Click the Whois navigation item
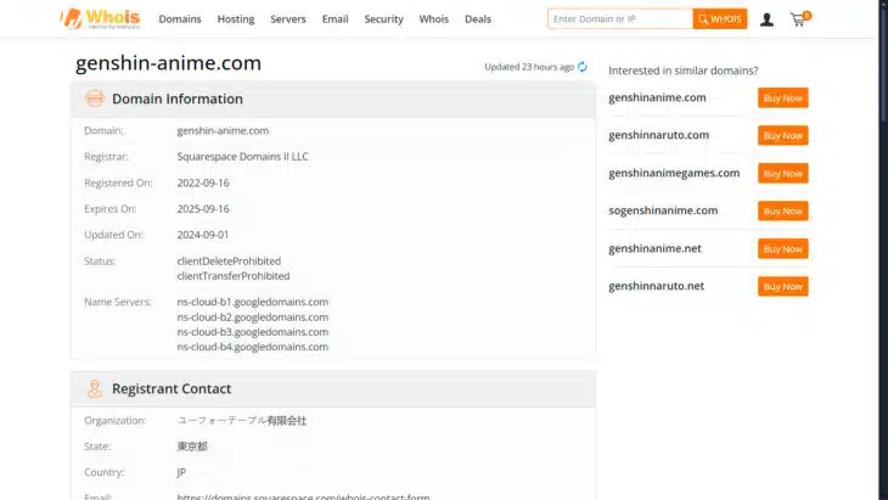 (x=434, y=19)
